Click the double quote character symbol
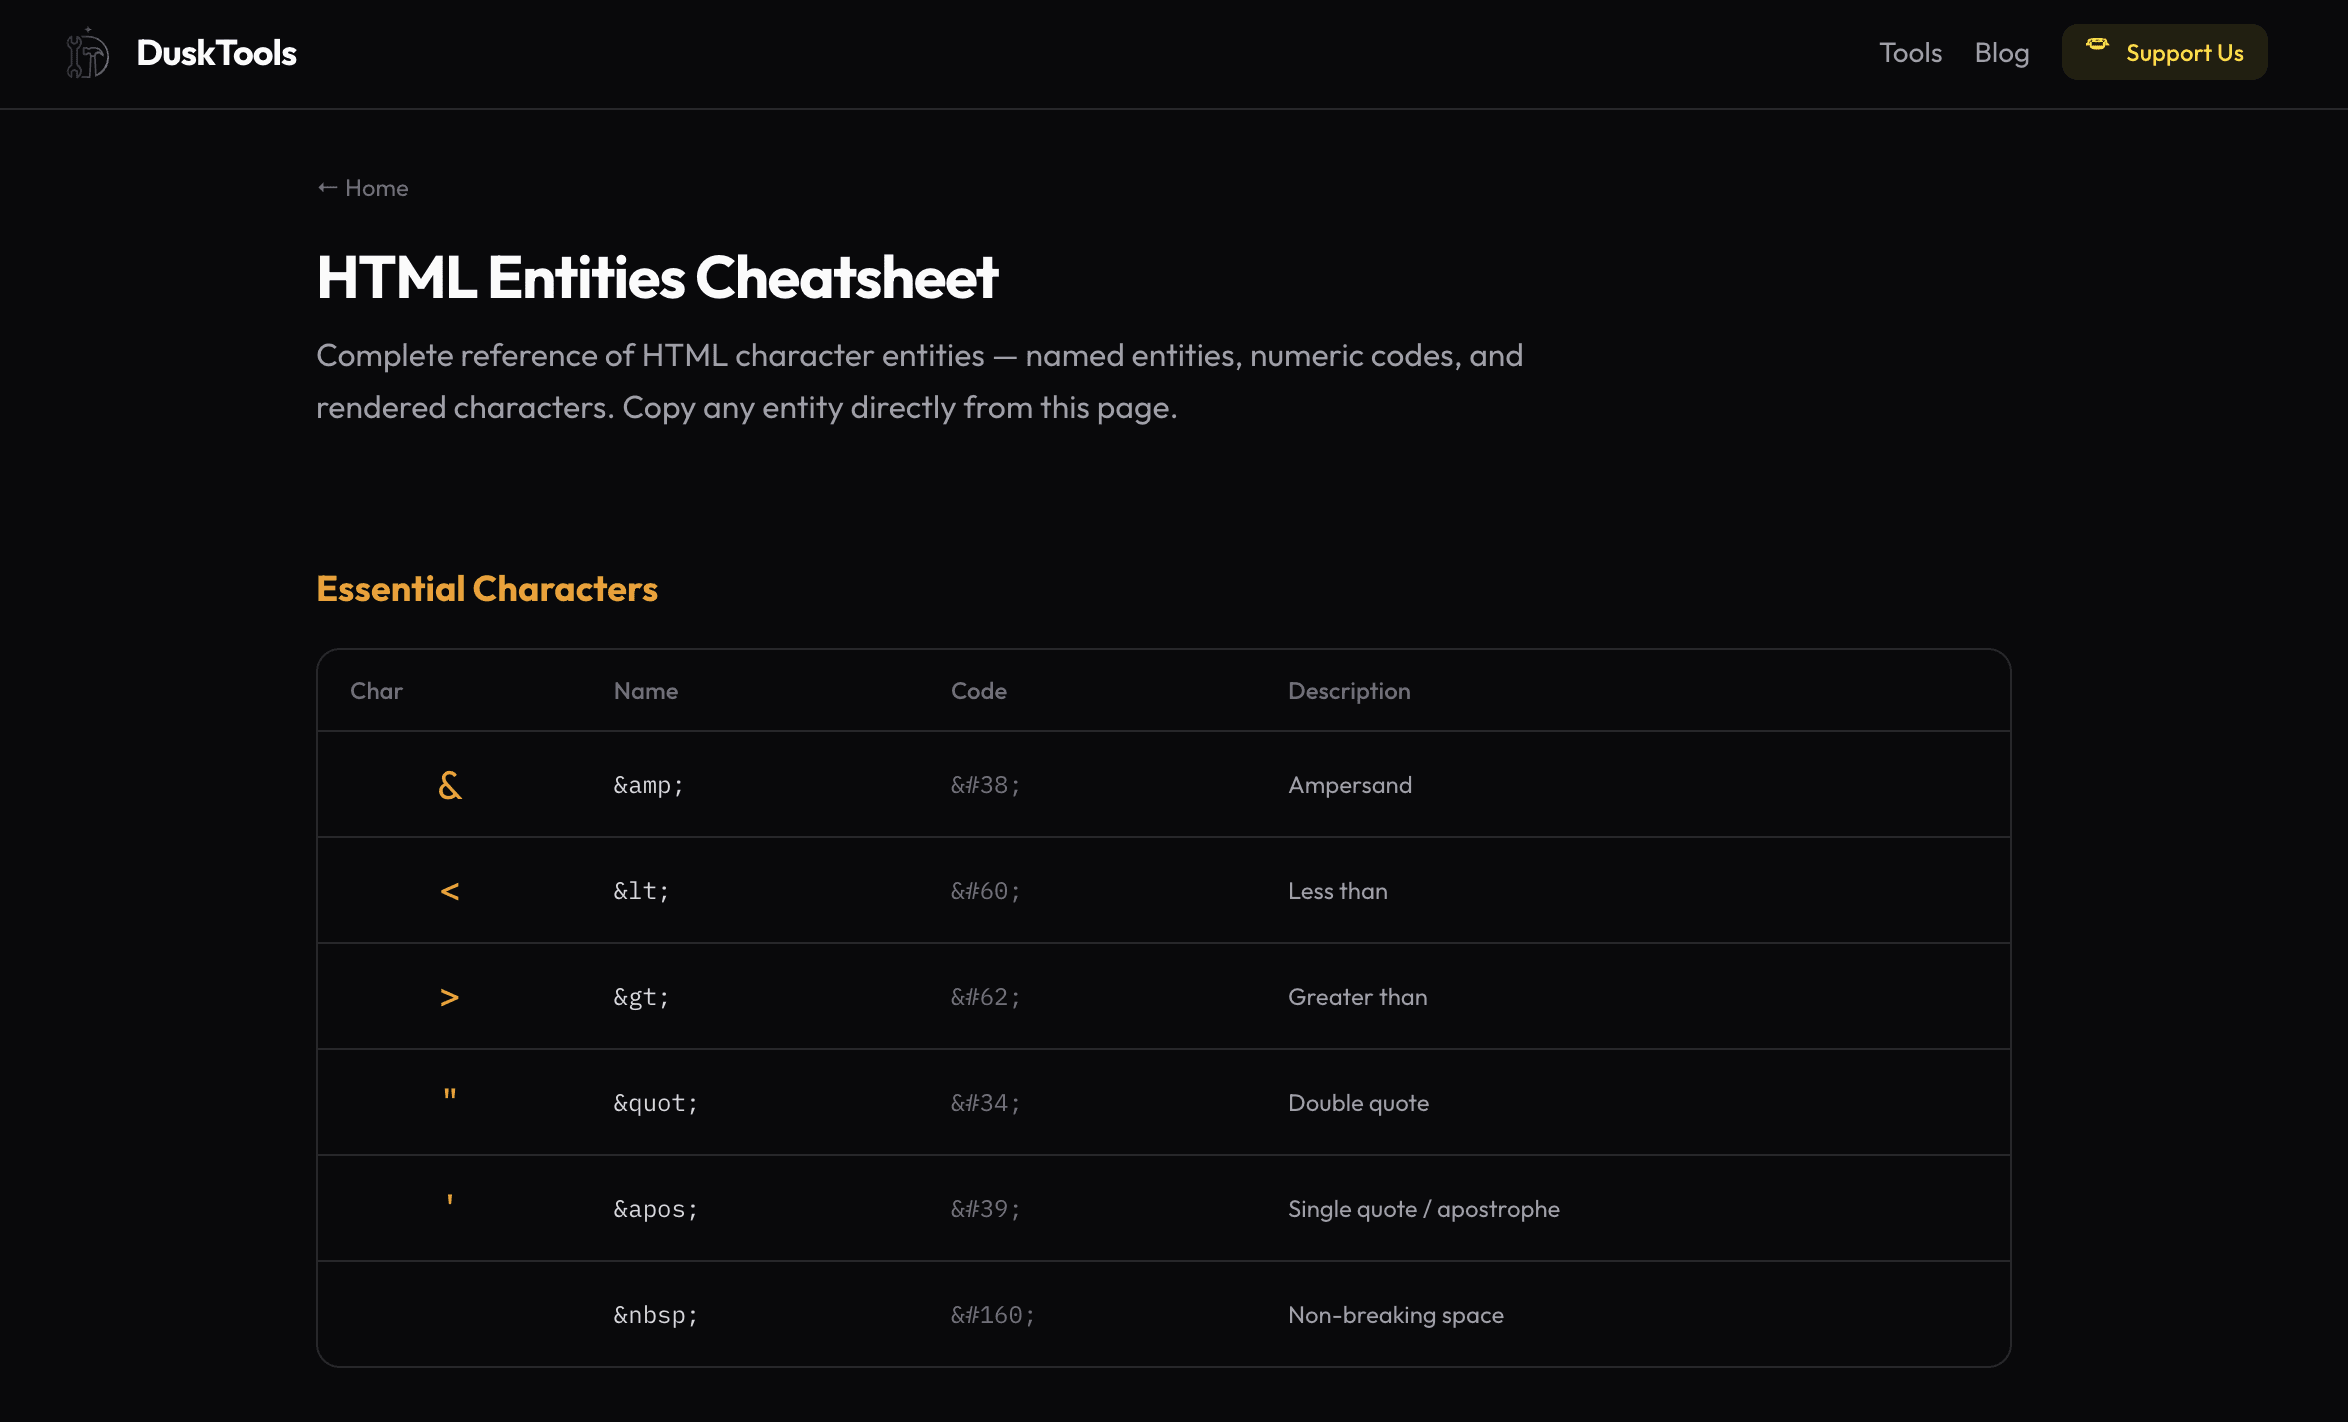Screen dimensions: 2348x1422 pos(450,1096)
